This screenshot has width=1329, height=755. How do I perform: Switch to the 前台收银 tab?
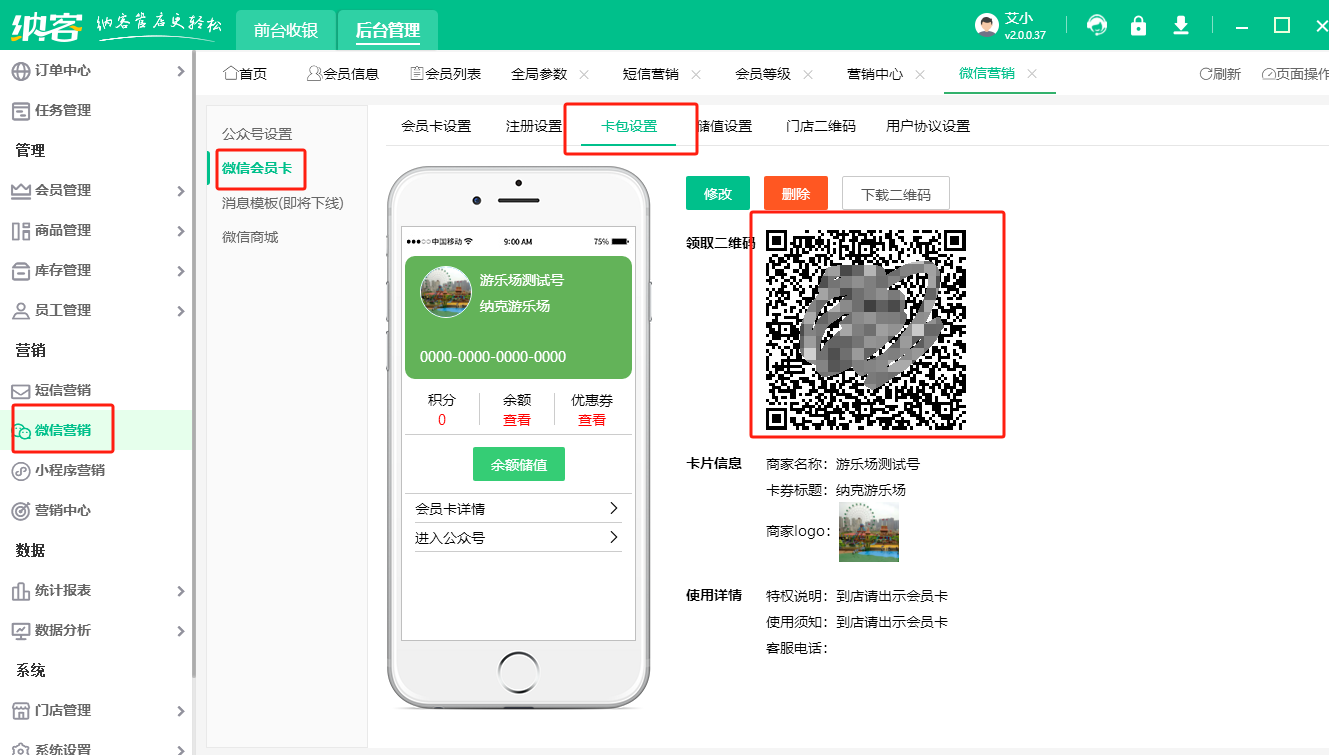click(285, 30)
